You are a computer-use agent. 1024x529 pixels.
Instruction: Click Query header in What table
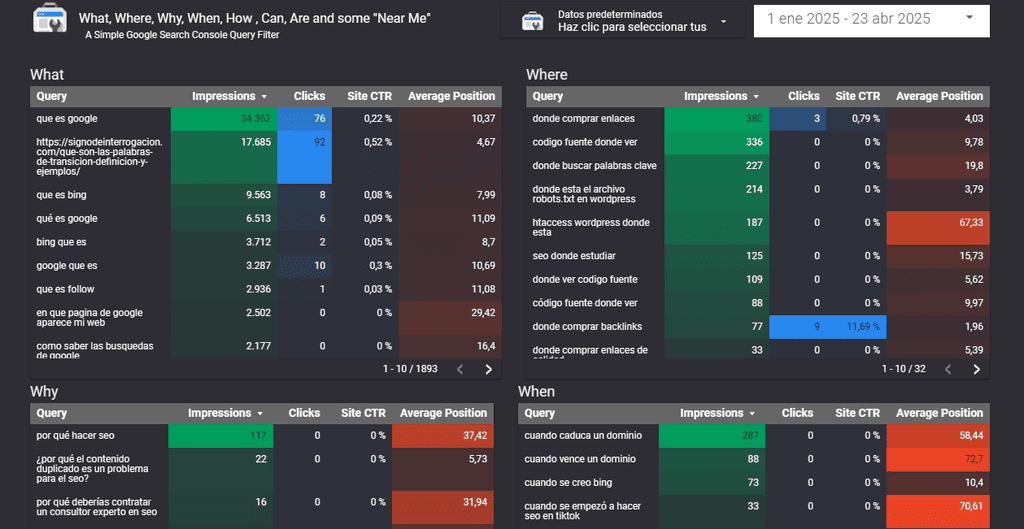point(52,96)
